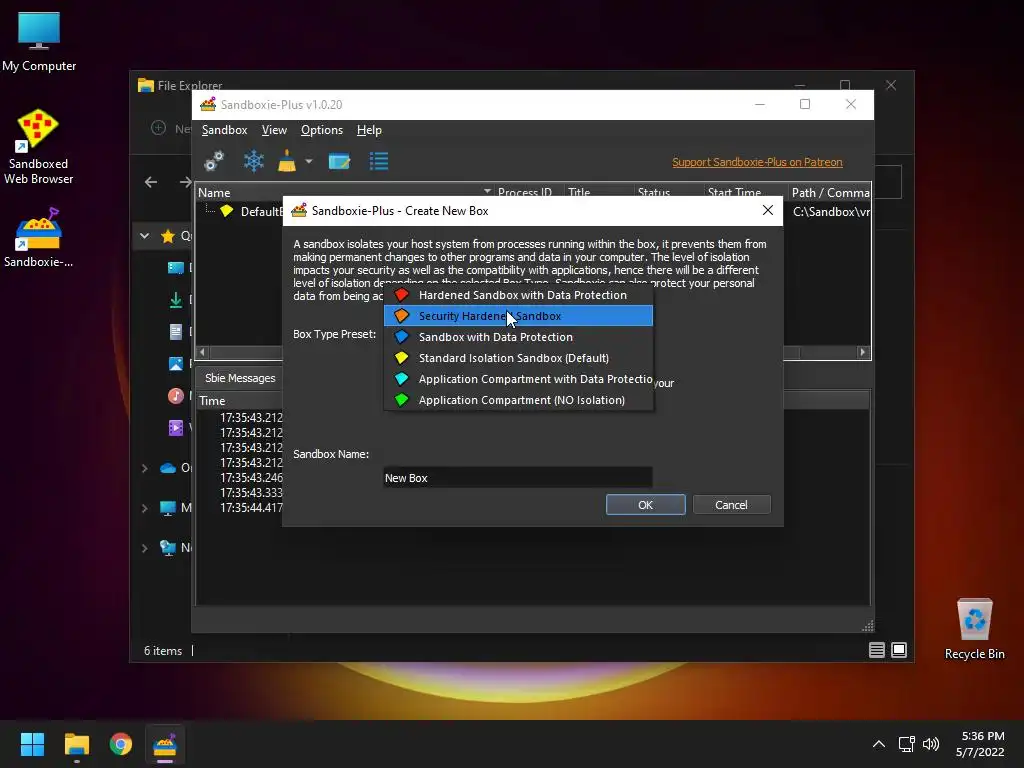Select Sandbox with Data Protection option
Image resolution: width=1024 pixels, height=768 pixels.
point(519,337)
